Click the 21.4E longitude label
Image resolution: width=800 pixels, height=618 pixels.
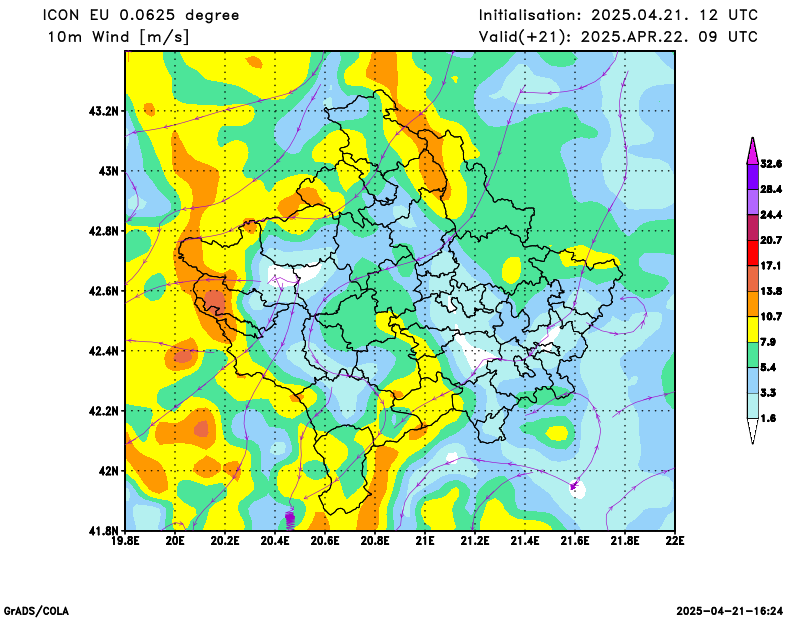[525, 540]
